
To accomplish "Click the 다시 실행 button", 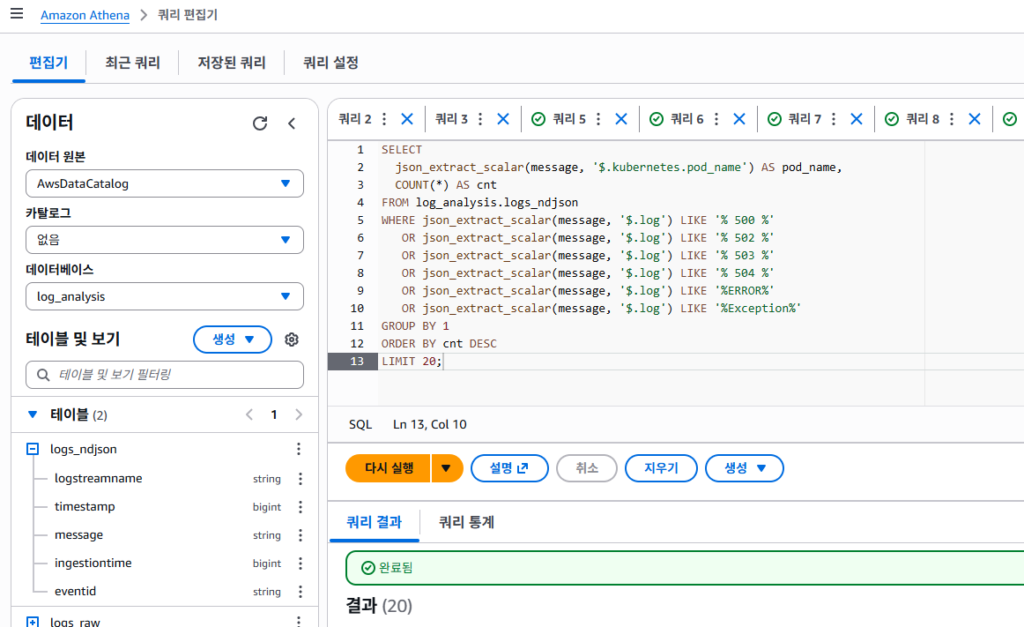I will click(388, 468).
